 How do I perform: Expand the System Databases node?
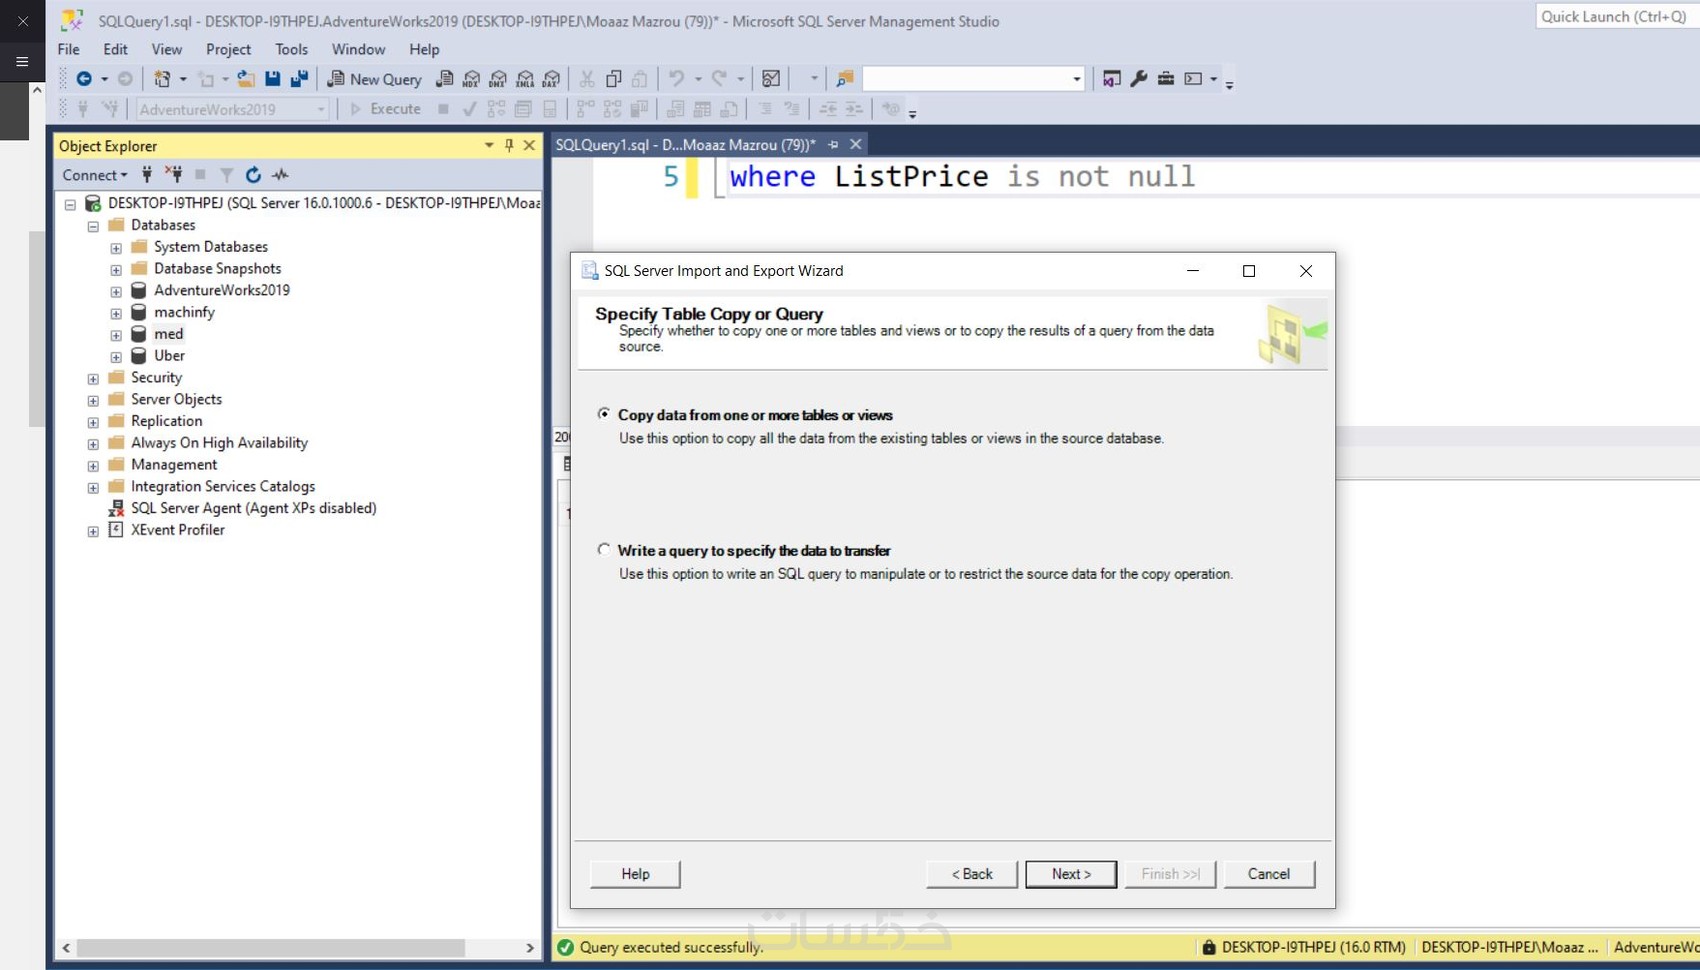[x=116, y=248]
